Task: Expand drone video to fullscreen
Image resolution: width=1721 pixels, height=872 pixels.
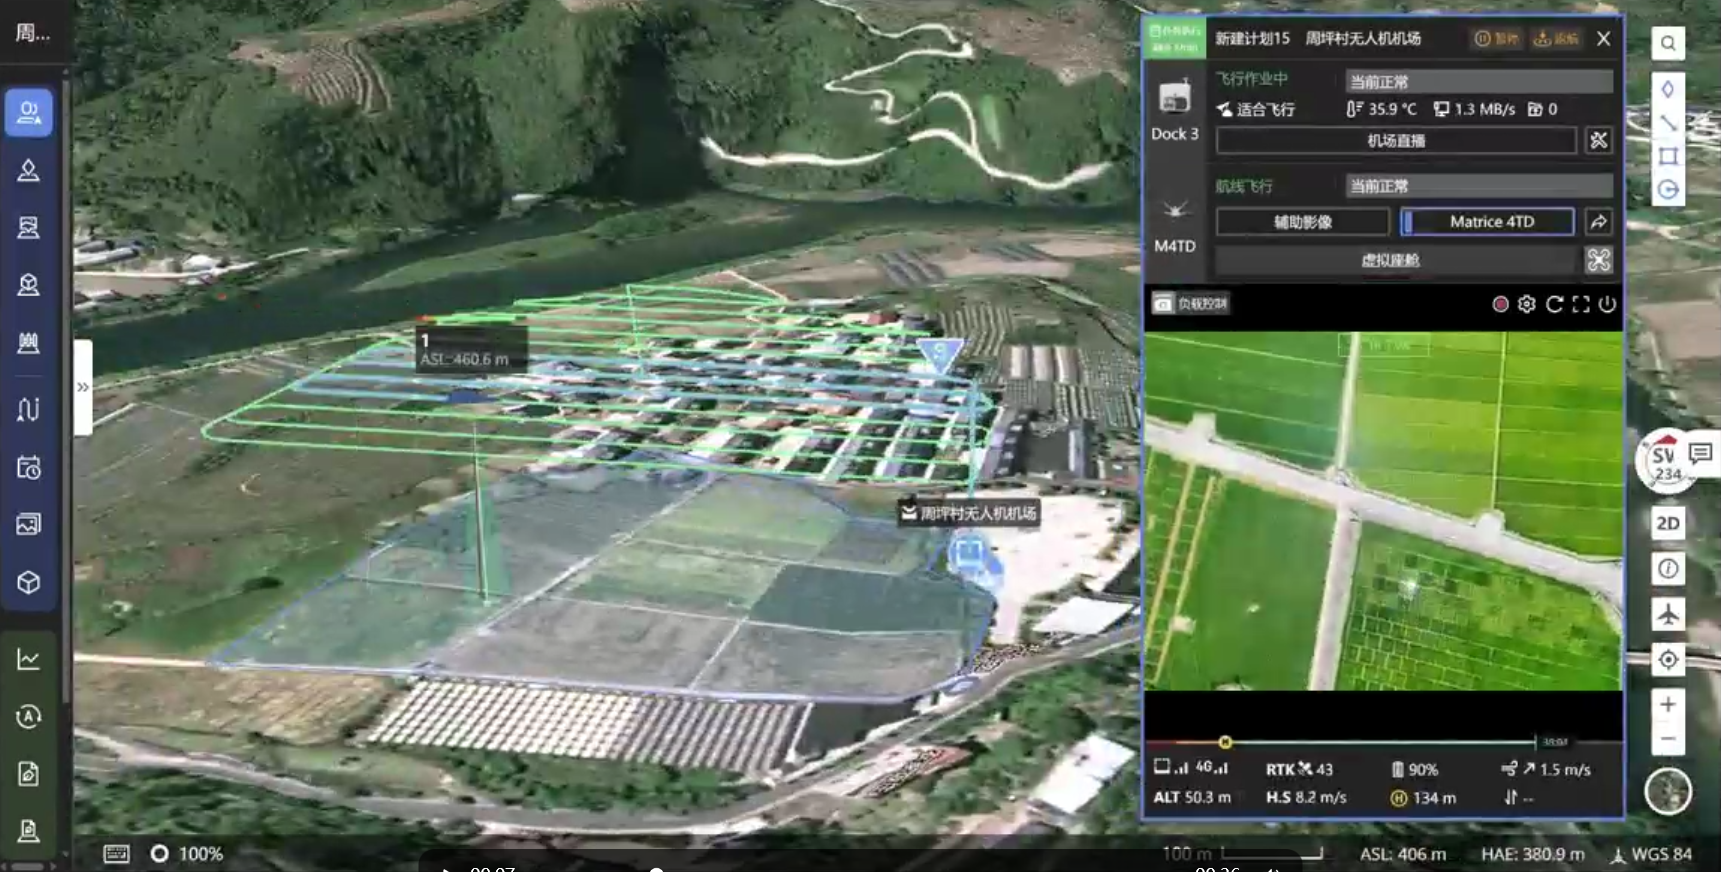Action: tap(1580, 304)
